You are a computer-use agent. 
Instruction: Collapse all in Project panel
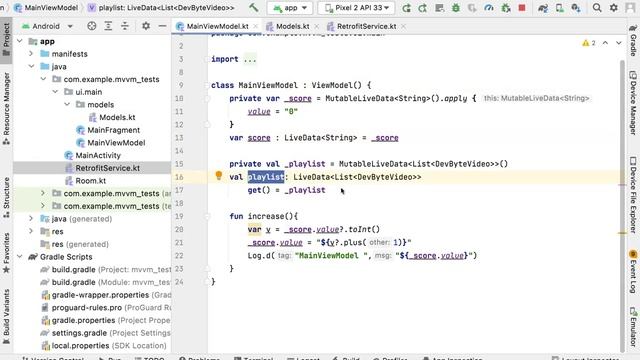click(x=124, y=26)
